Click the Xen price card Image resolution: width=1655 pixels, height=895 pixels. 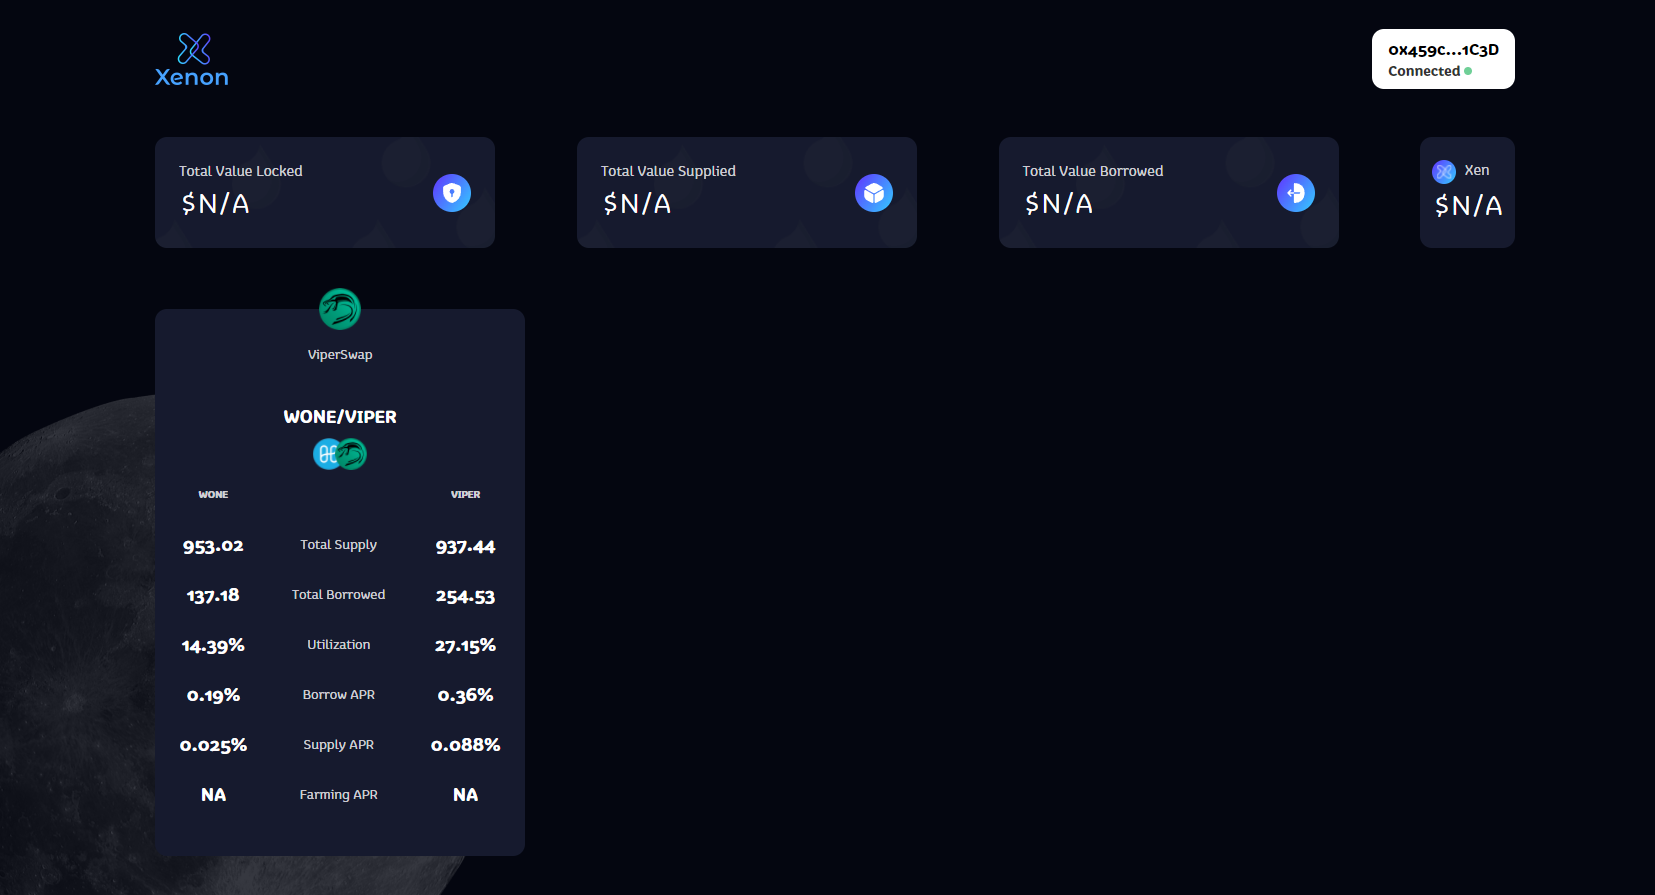(1467, 192)
